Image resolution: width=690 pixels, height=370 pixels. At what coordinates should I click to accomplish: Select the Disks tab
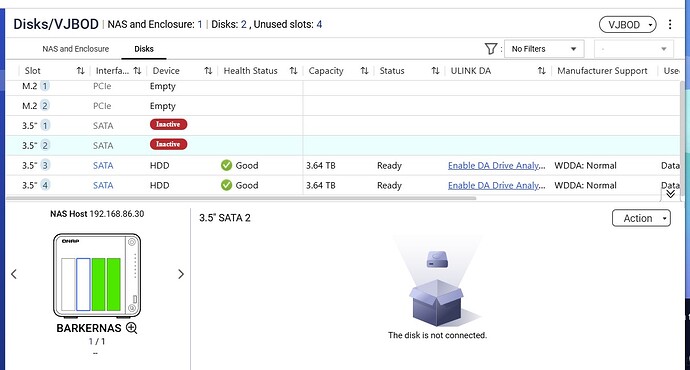click(x=144, y=49)
